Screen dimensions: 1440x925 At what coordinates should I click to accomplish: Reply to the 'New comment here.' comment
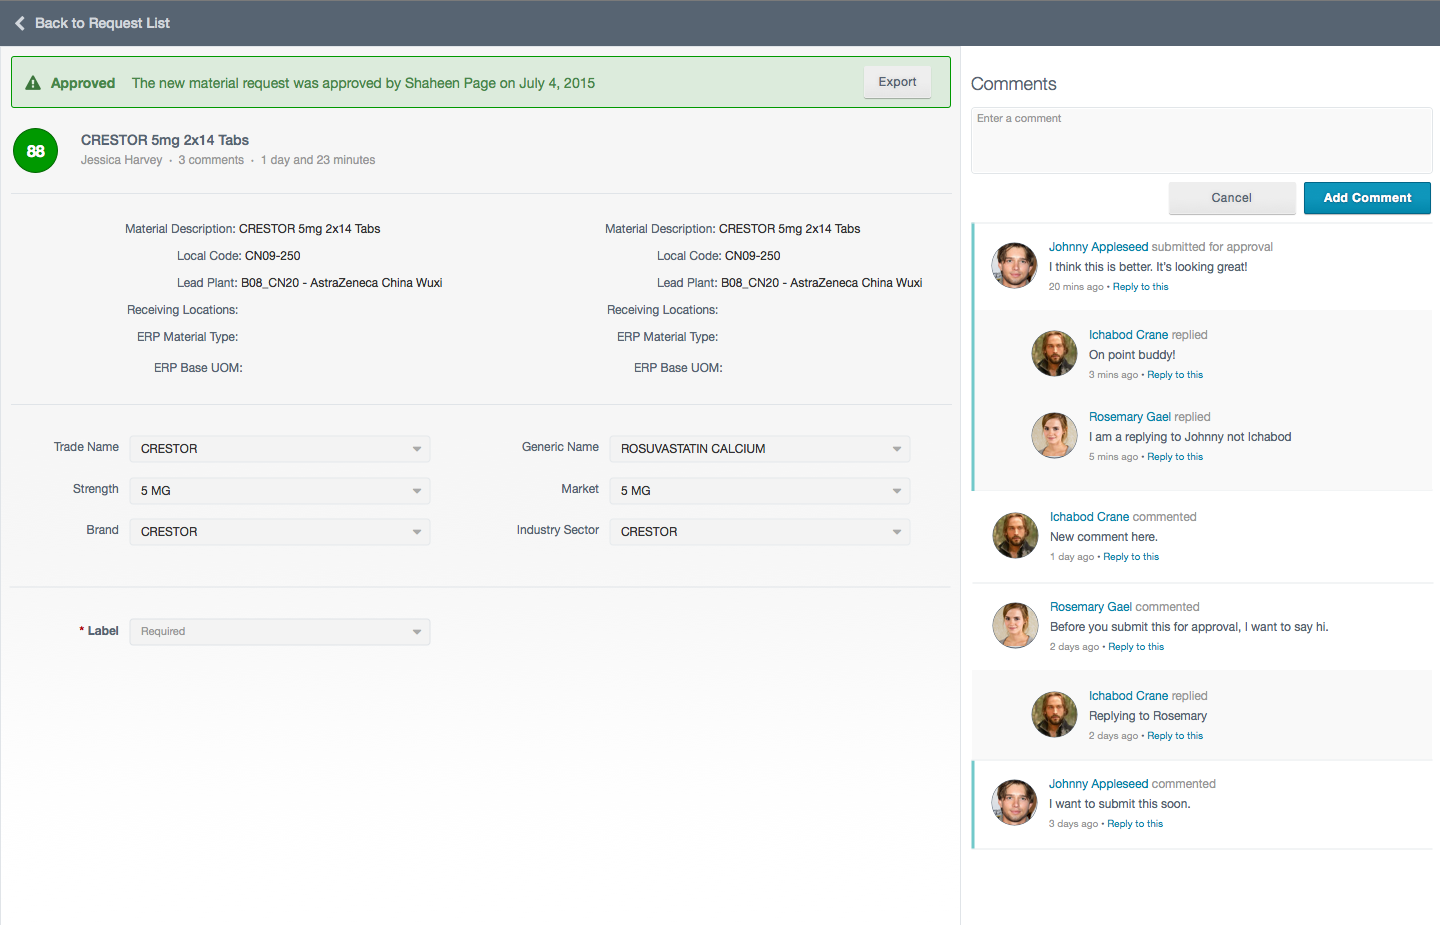click(x=1131, y=557)
